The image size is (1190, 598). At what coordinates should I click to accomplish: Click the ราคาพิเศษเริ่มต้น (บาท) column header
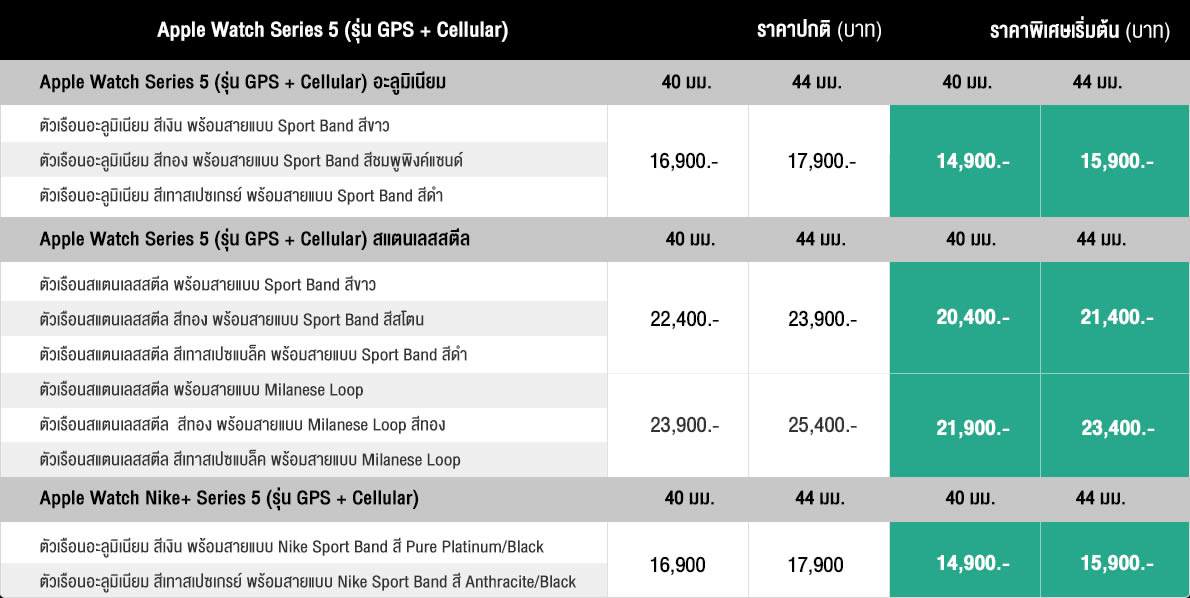[x=1079, y=31]
